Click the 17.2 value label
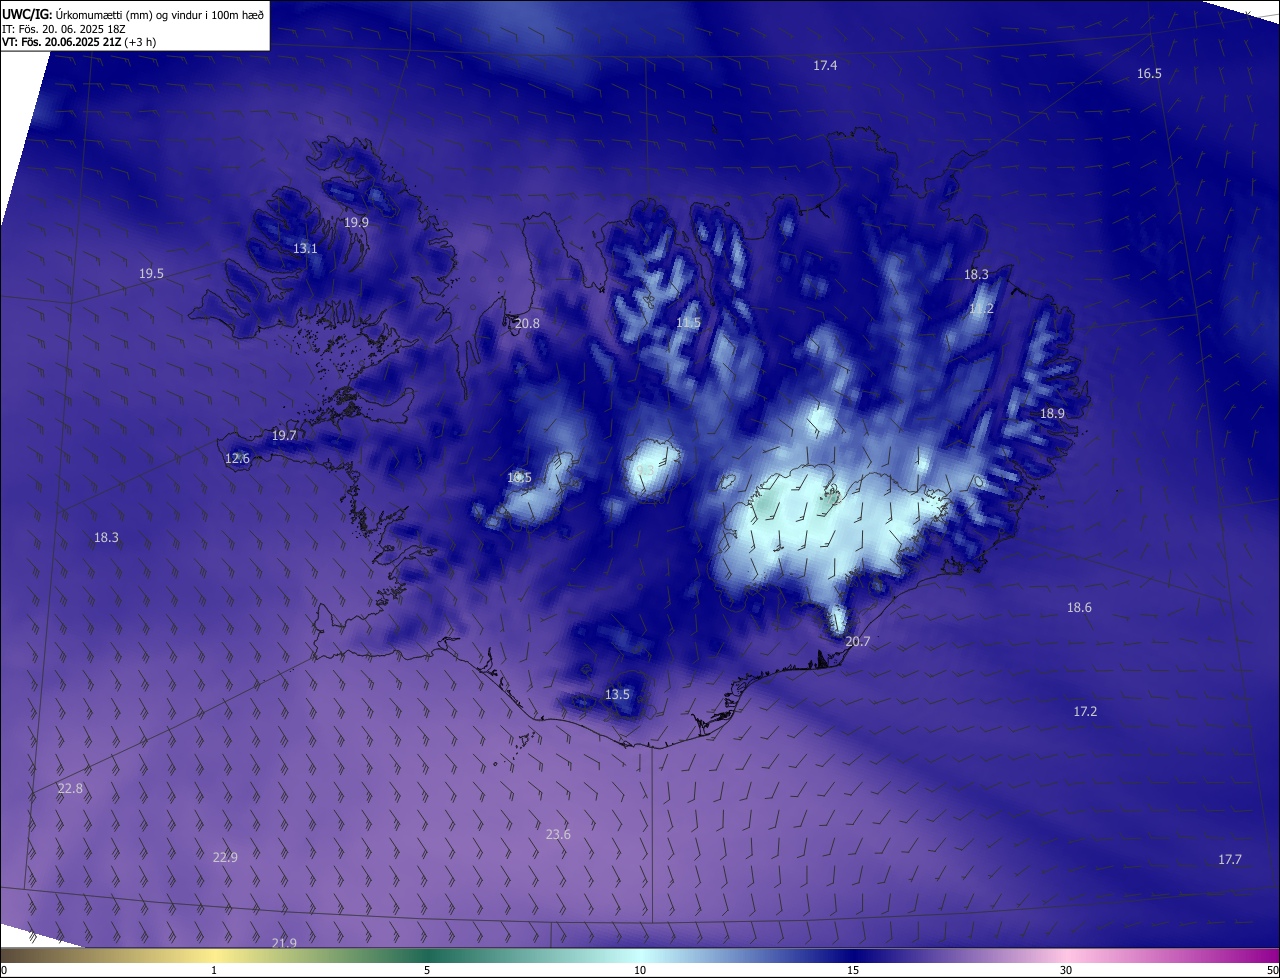The image size is (1280, 978). pyautogui.click(x=1085, y=711)
